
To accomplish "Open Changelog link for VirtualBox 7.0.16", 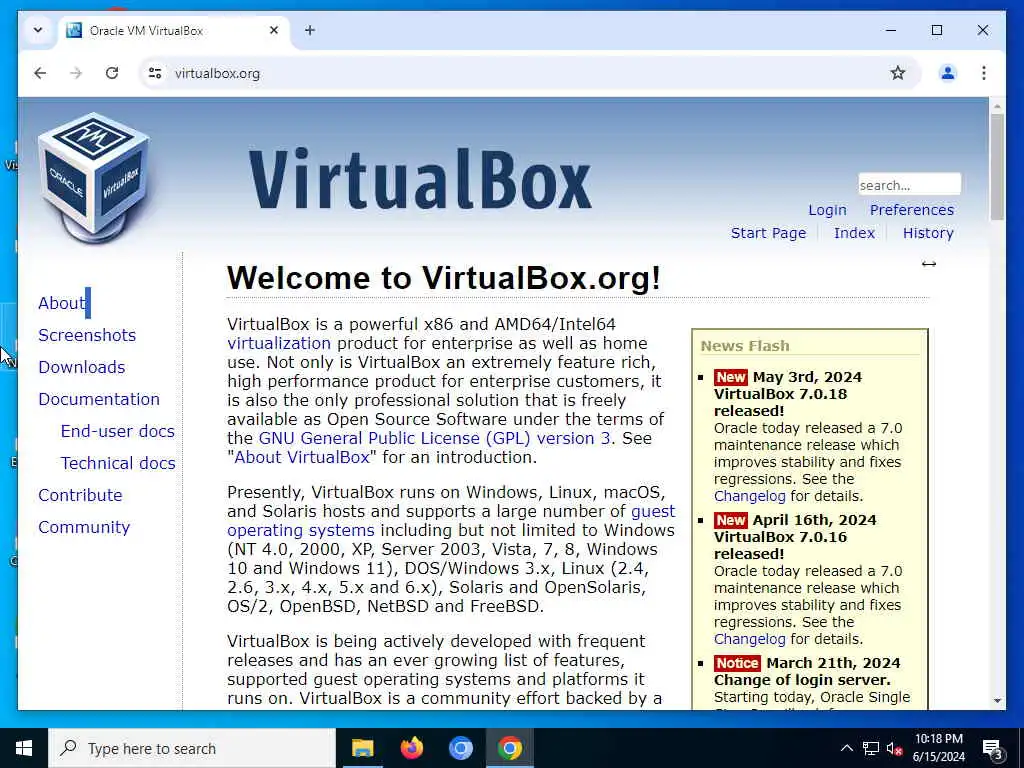I will 749,639.
